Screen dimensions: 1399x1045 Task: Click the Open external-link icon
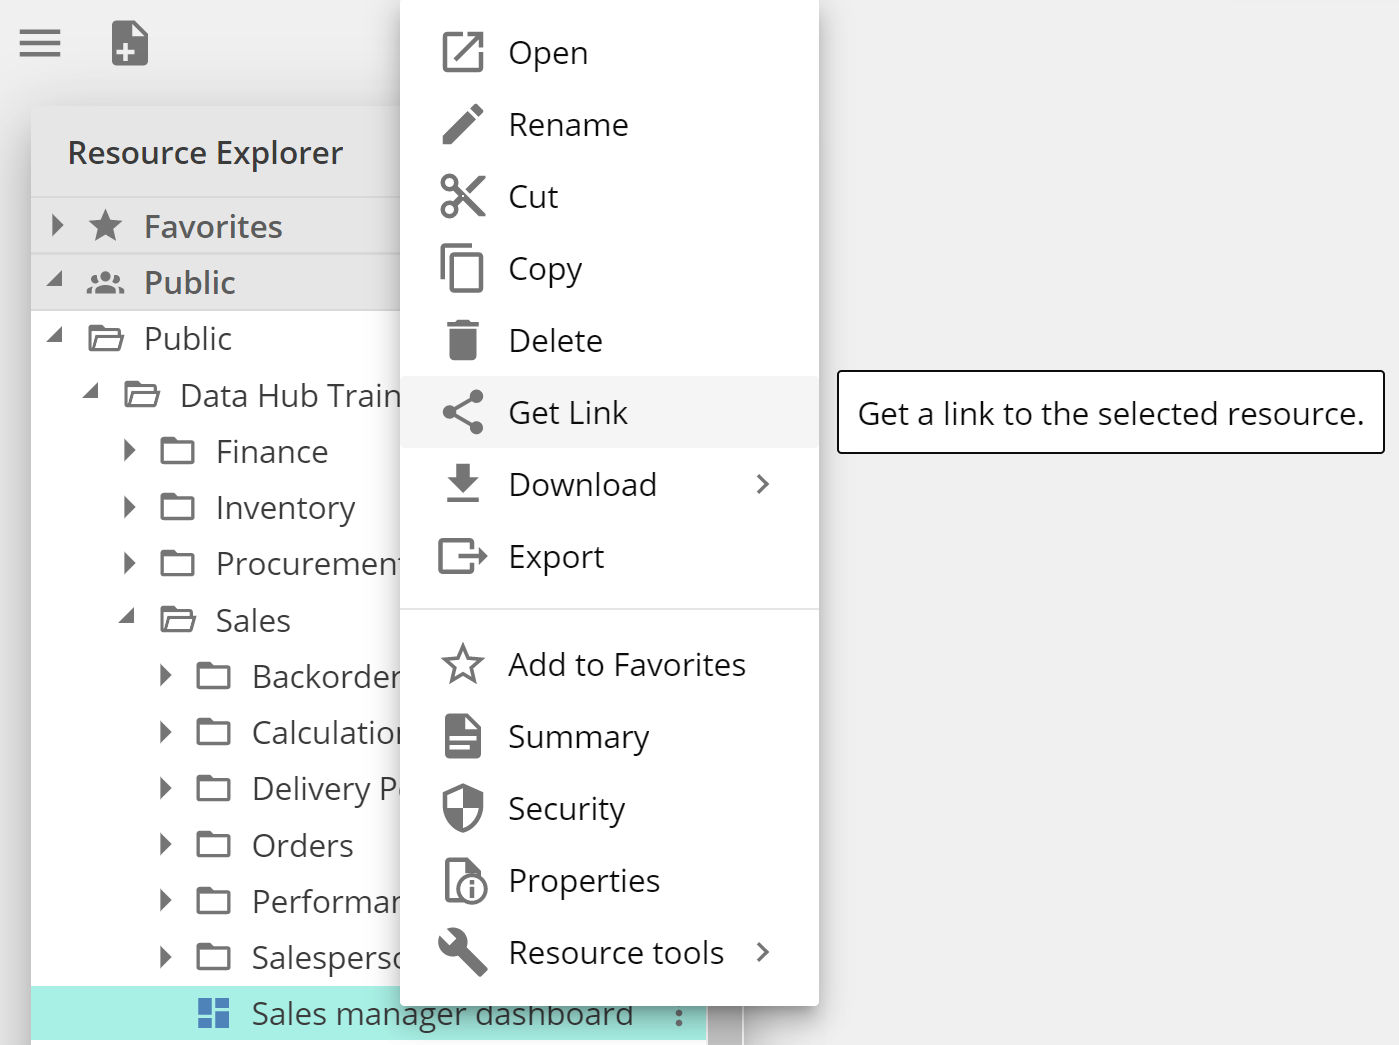click(x=463, y=52)
